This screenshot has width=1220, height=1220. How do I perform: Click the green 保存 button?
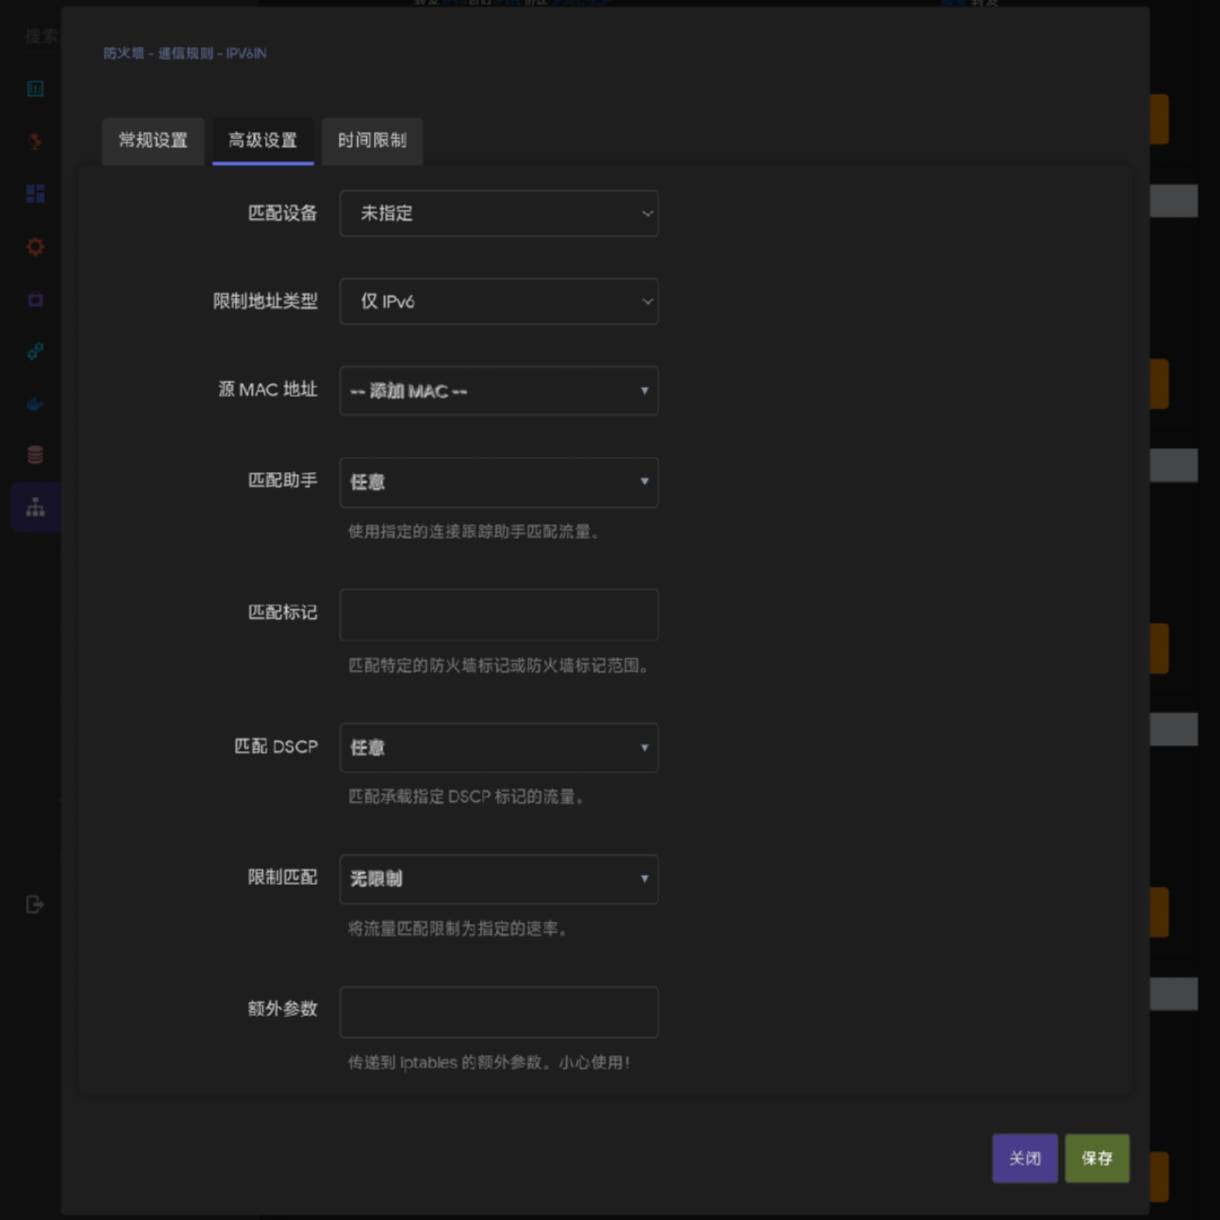[x=1097, y=1158]
